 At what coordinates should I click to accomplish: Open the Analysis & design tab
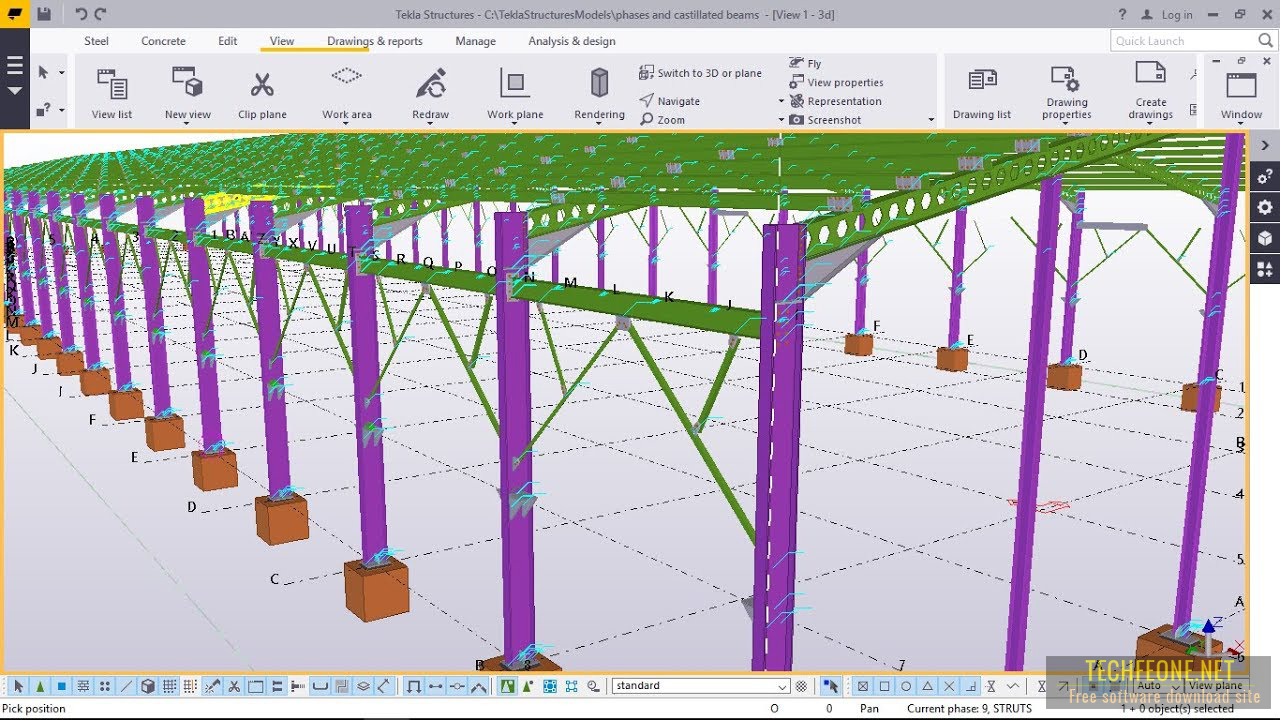click(571, 41)
